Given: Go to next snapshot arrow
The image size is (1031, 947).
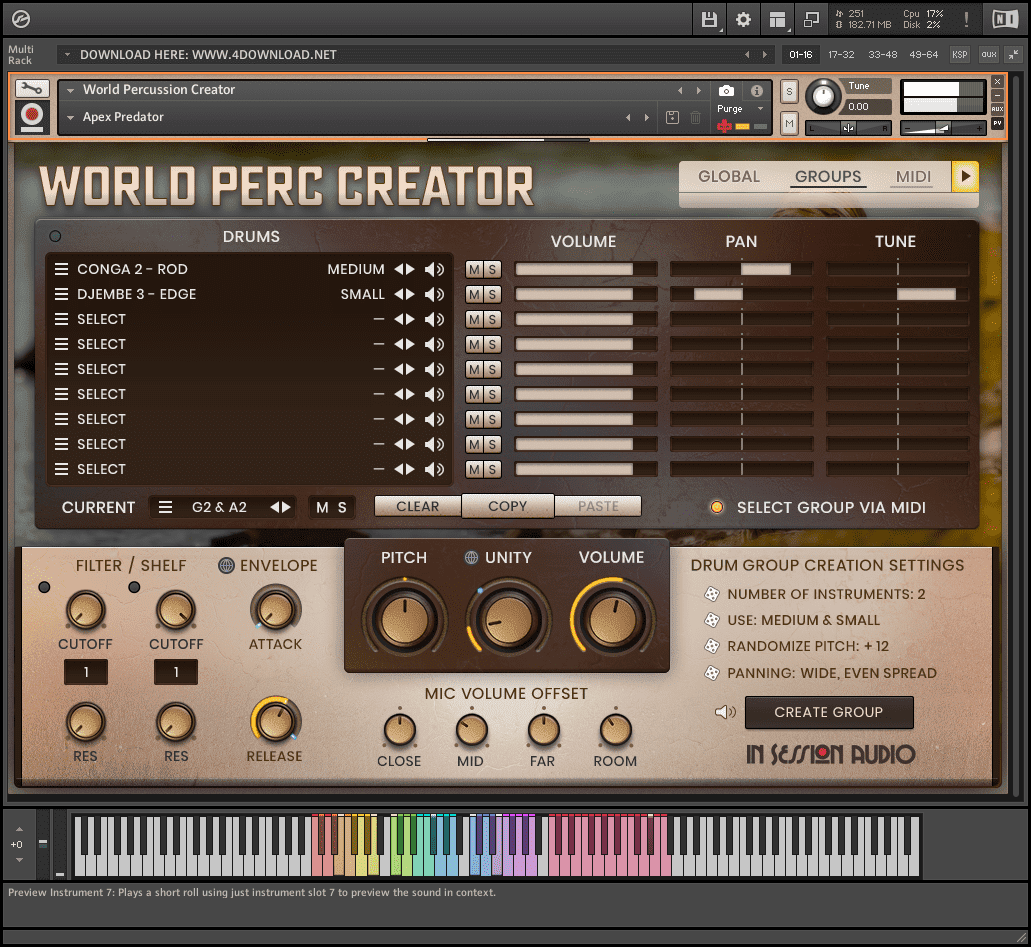Looking at the screenshot, I should 647,118.
